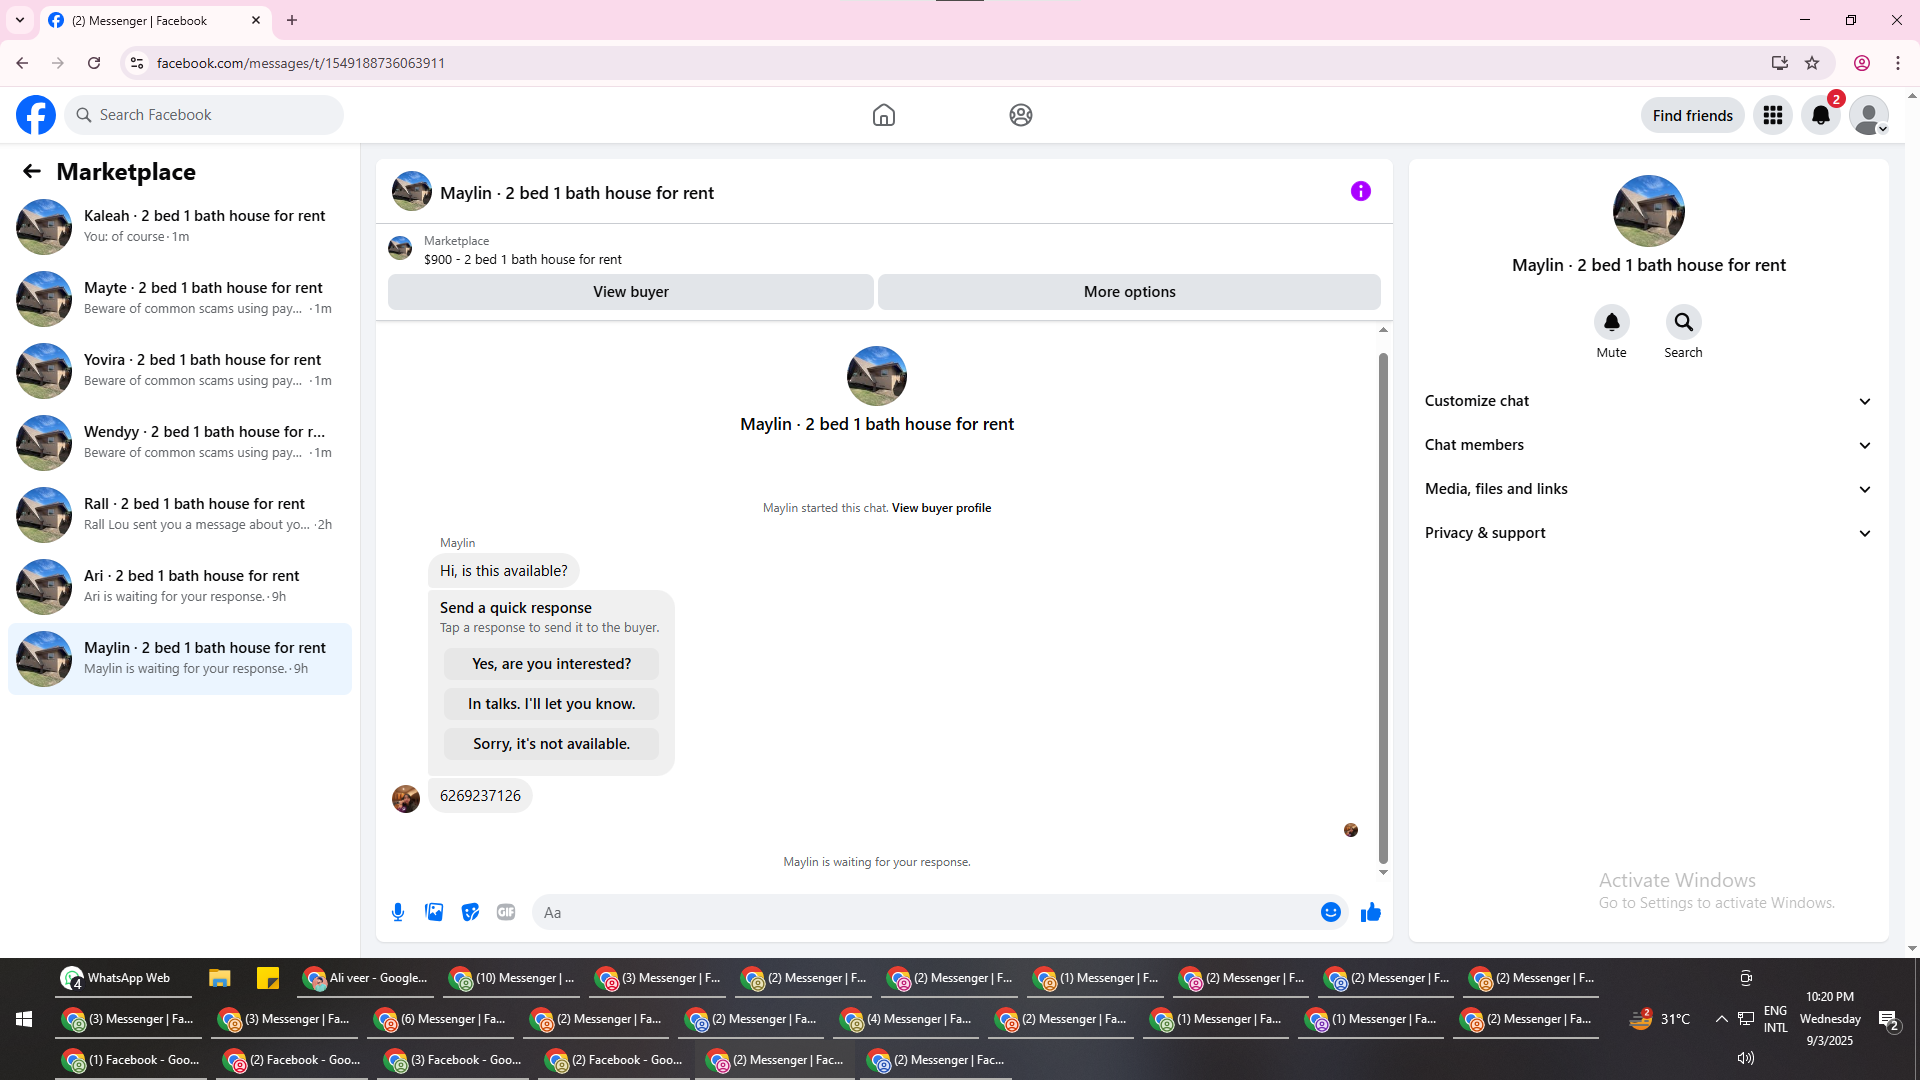Viewport: 1920px width, 1080px height.
Task: Open Wendyy conversation
Action: point(180,443)
